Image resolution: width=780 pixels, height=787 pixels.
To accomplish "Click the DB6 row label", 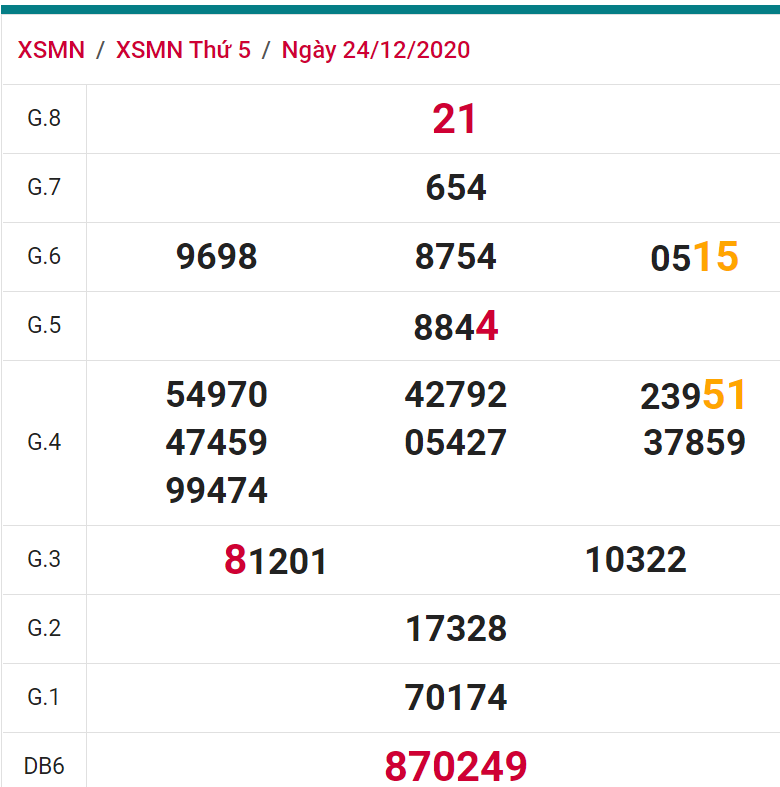I will (44, 767).
